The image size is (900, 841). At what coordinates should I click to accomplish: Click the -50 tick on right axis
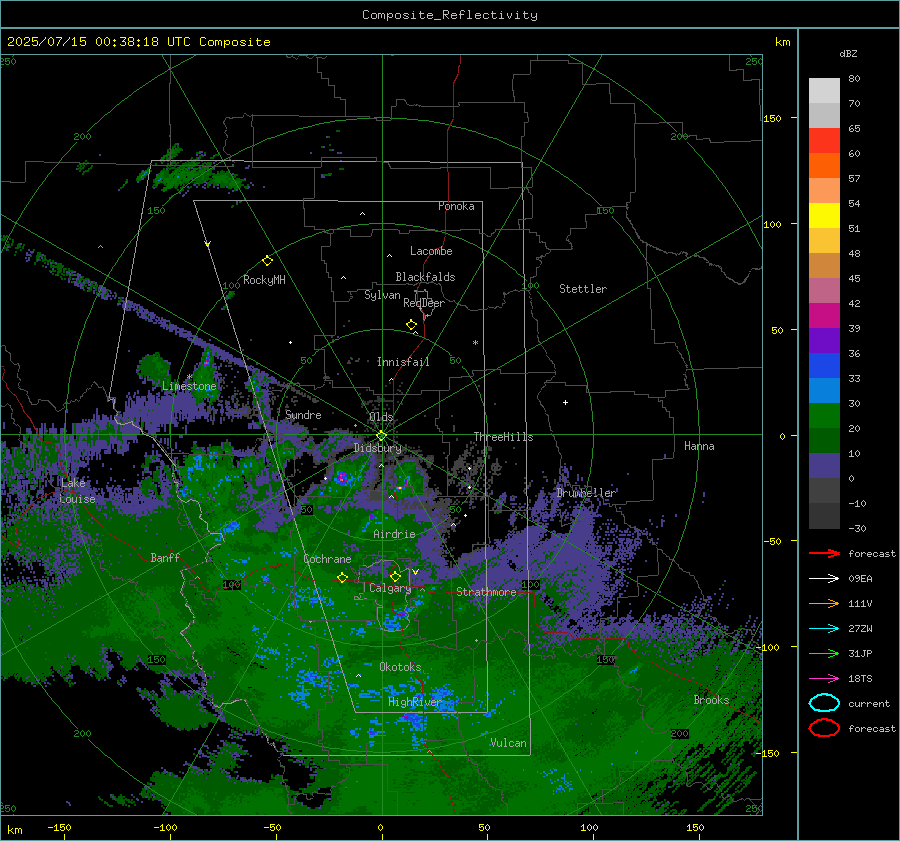tap(773, 541)
